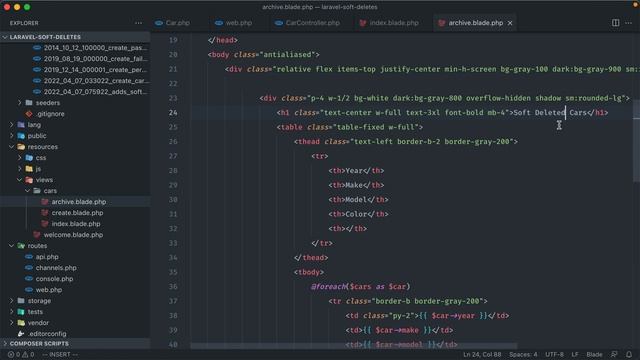Expand the storage folder chevron
Image resolution: width=640 pixels, height=360 pixels.
point(12,301)
